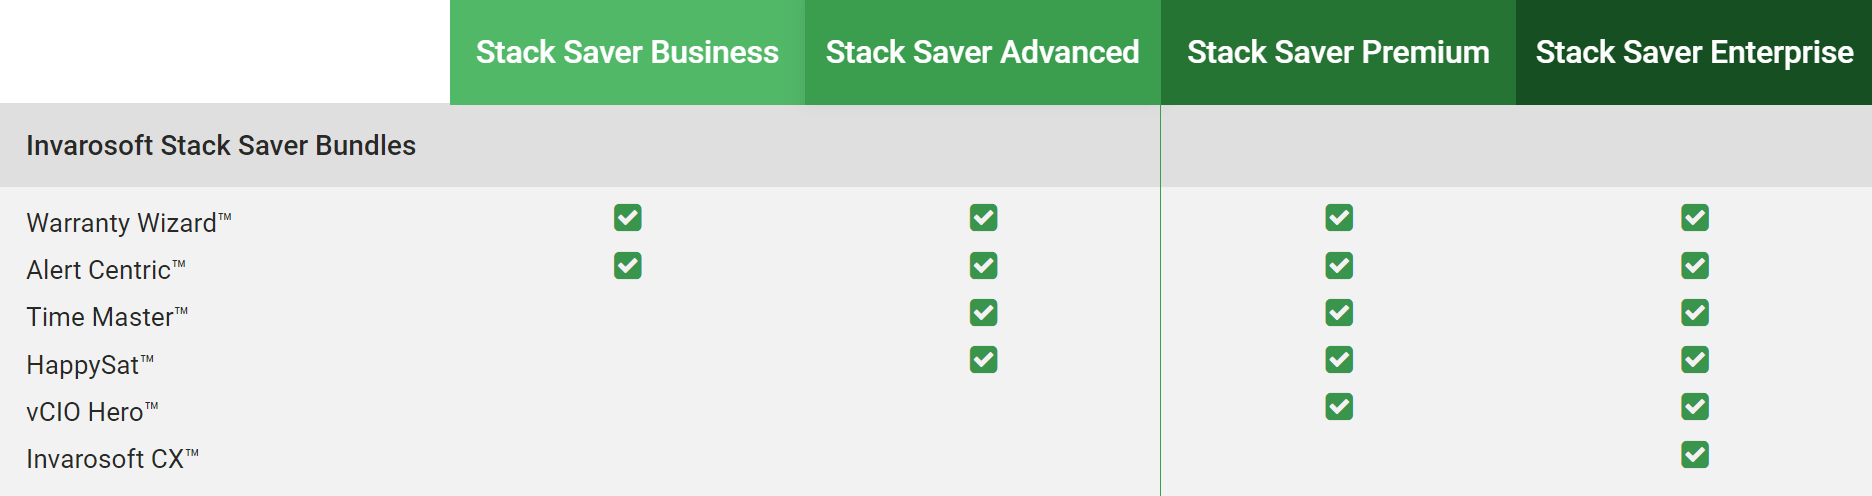Click Invarosoft CX checkmark under Enterprise

[1695, 455]
